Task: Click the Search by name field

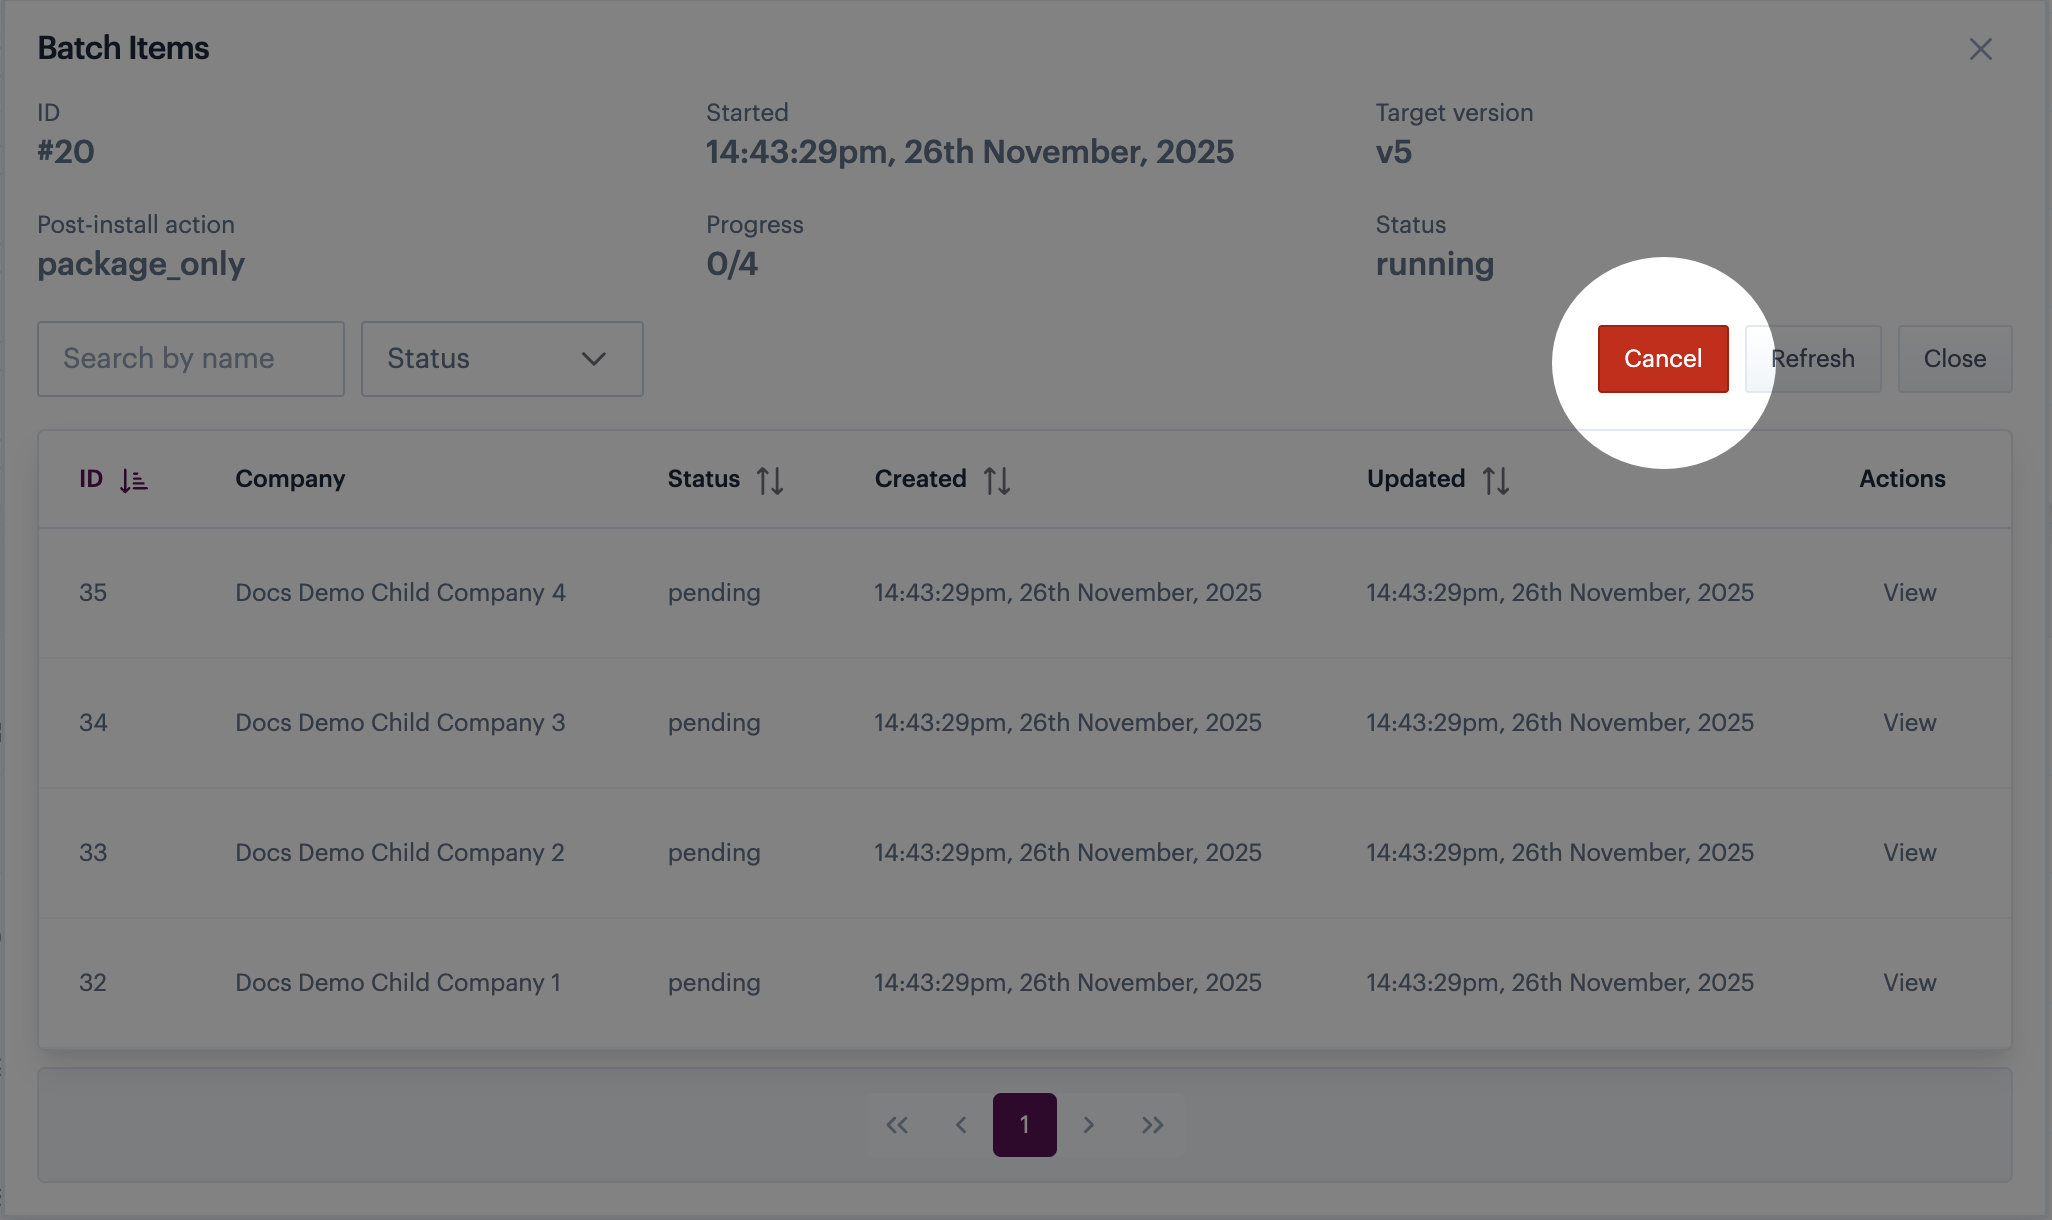Action: coord(190,359)
